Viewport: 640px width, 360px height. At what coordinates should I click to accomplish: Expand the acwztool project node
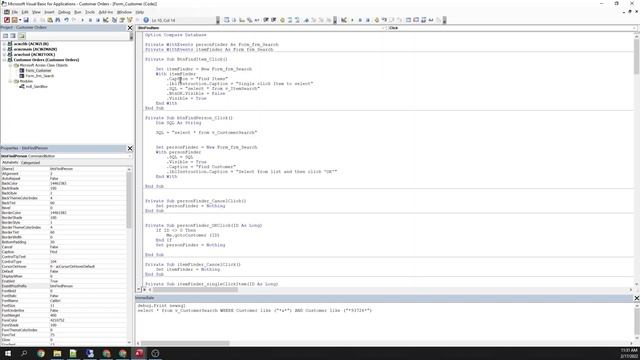[x=4, y=54]
